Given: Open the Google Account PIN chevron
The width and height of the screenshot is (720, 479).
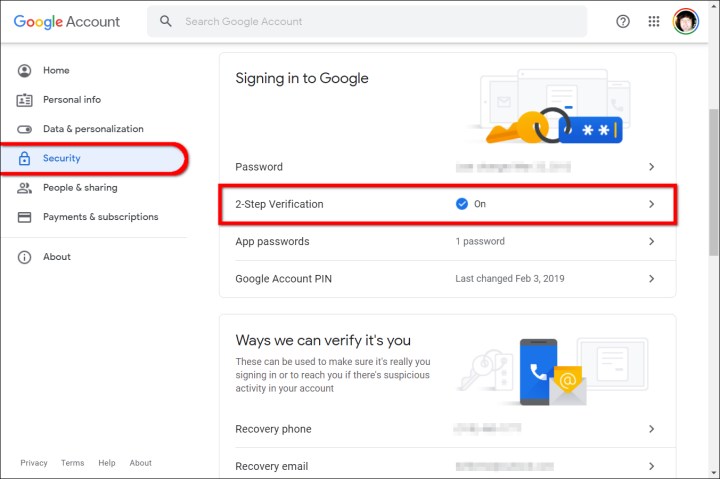Looking at the screenshot, I should [x=651, y=279].
